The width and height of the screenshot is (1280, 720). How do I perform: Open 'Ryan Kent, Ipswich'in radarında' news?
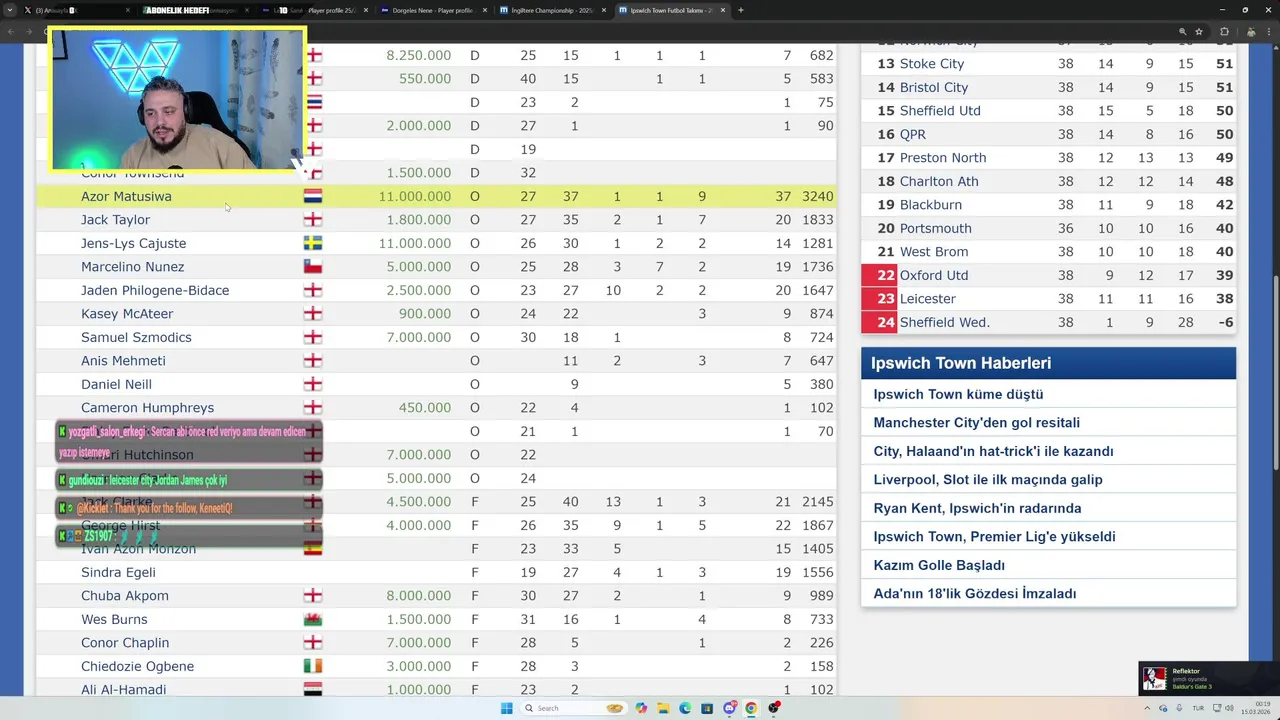tap(977, 508)
